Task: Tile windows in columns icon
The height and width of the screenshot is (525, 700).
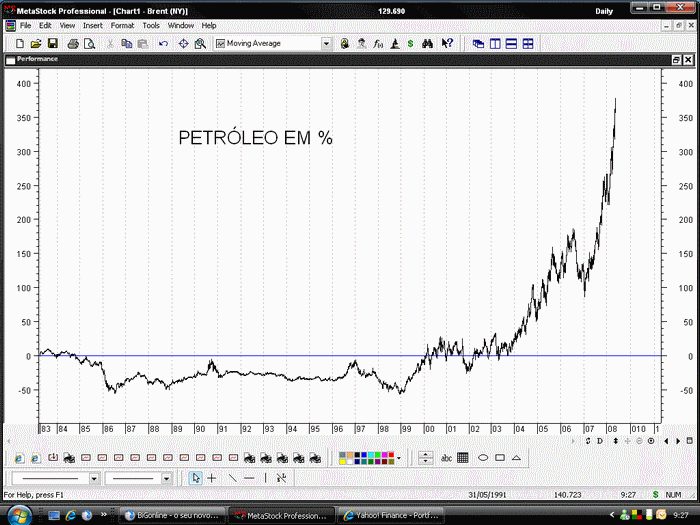Action: 495,44
